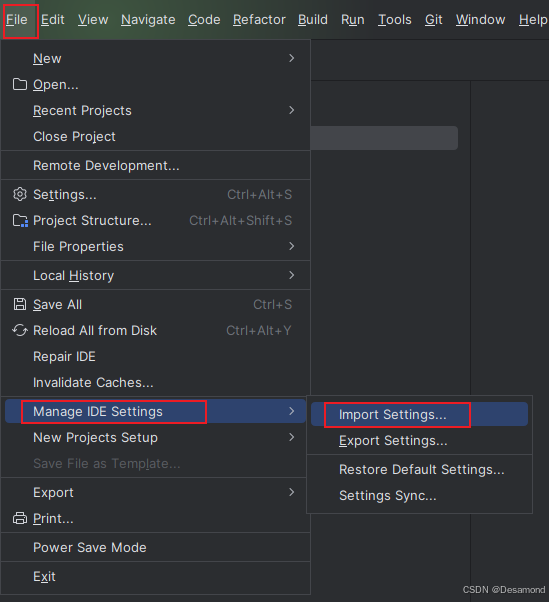Expand the New Projects Setup arrow
Image resolution: width=549 pixels, height=602 pixels.
click(291, 437)
